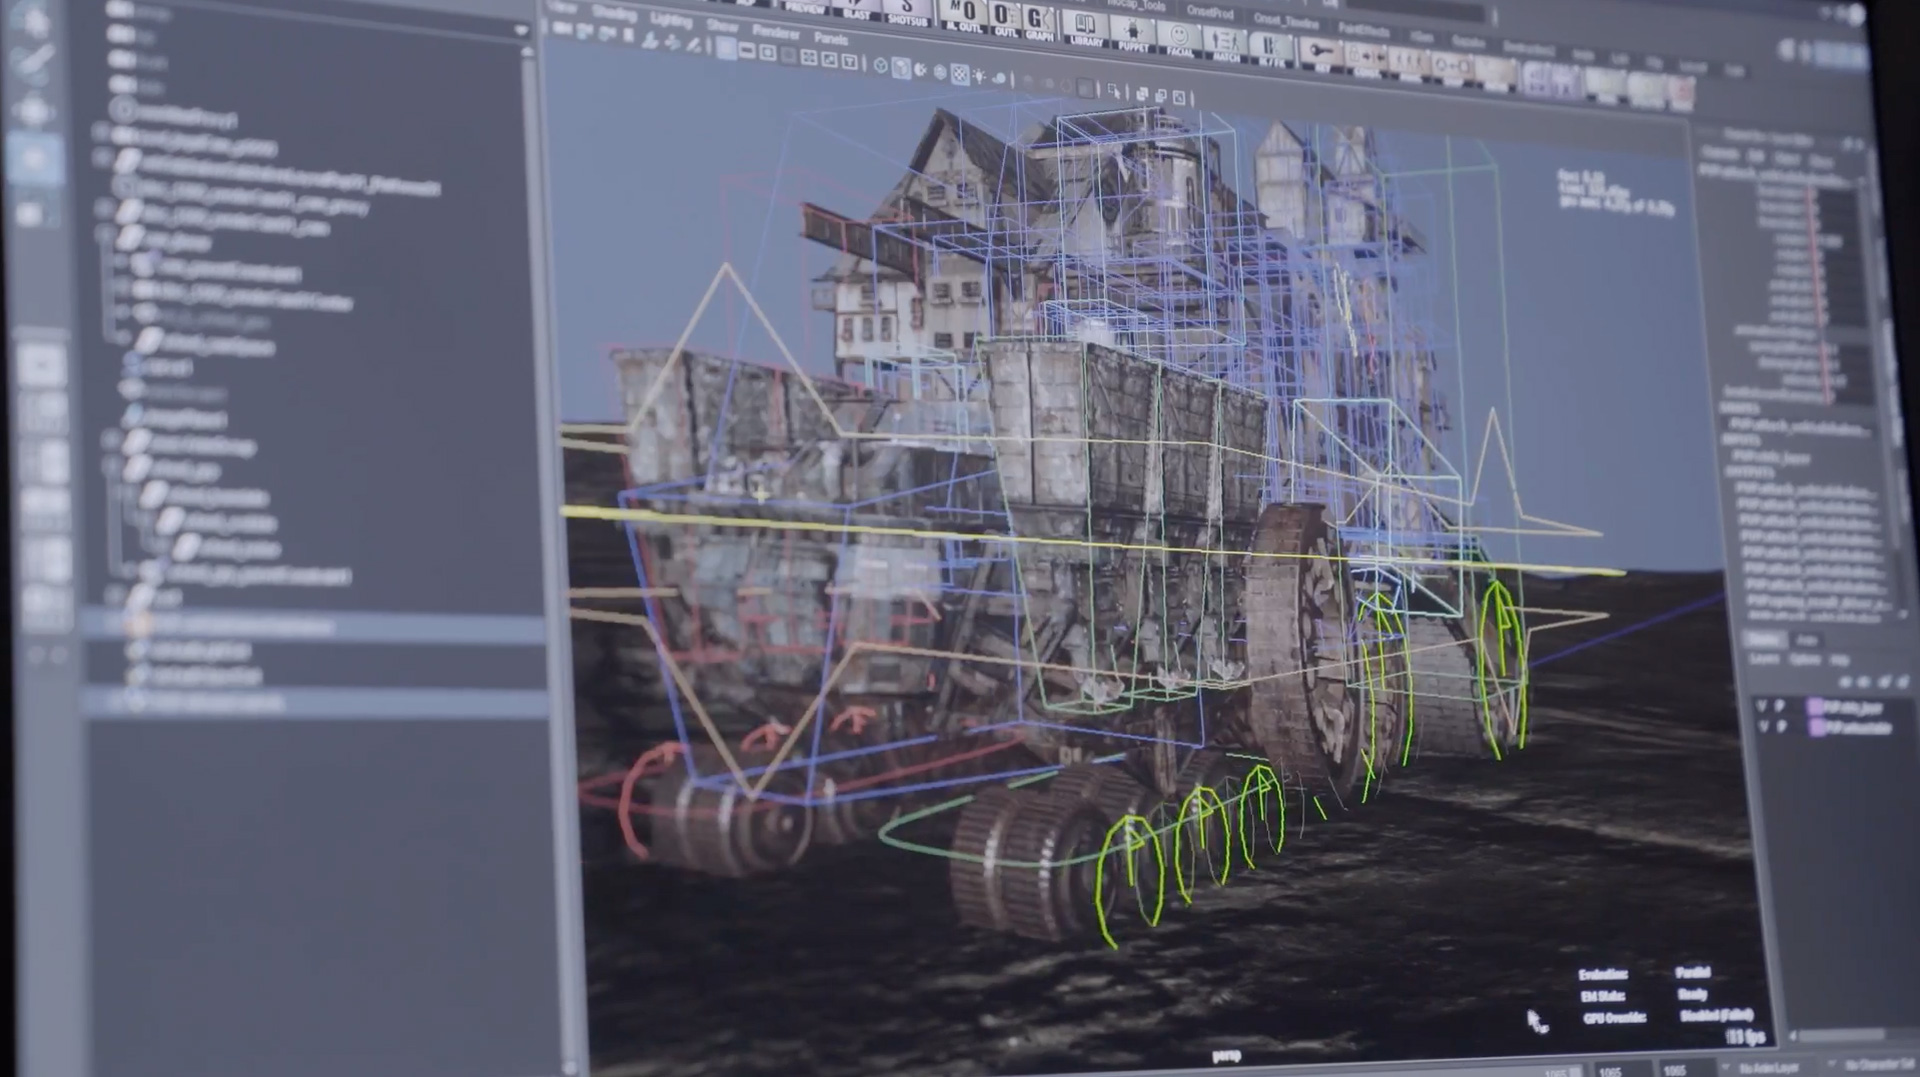This screenshot has height=1077, width=1920.
Task: Click the highlighted square icon in viewport toolbar
Action: point(726,49)
